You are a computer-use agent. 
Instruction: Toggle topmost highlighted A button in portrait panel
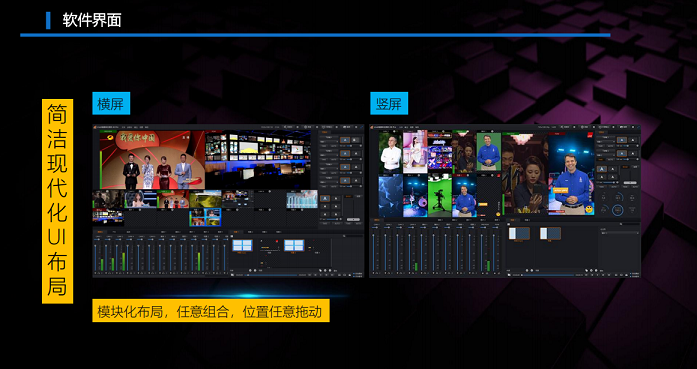click(621, 140)
